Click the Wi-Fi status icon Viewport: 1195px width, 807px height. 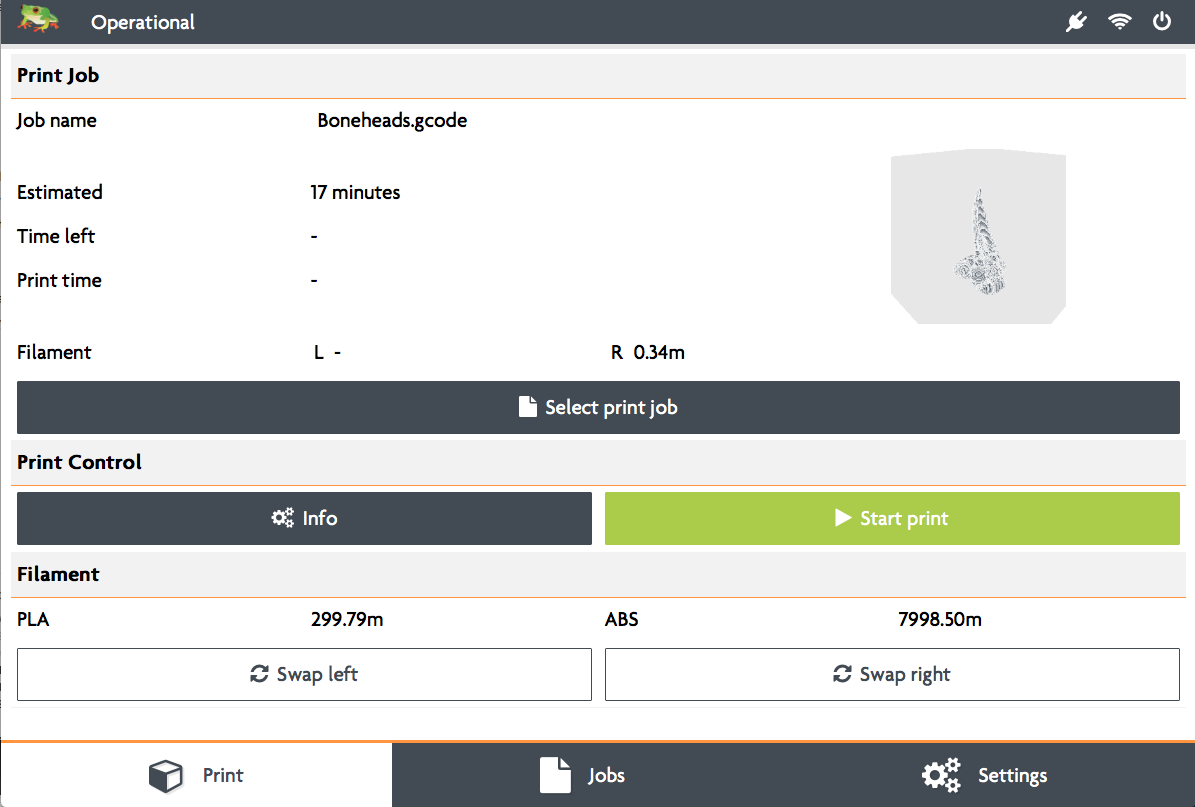[x=1119, y=21]
